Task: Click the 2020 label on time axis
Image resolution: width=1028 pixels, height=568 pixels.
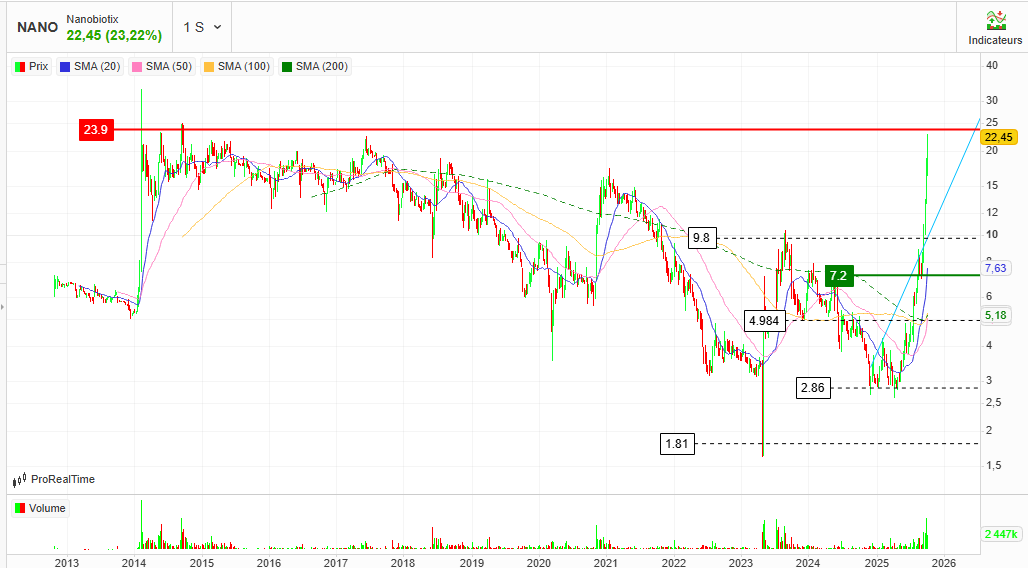Action: point(538,562)
